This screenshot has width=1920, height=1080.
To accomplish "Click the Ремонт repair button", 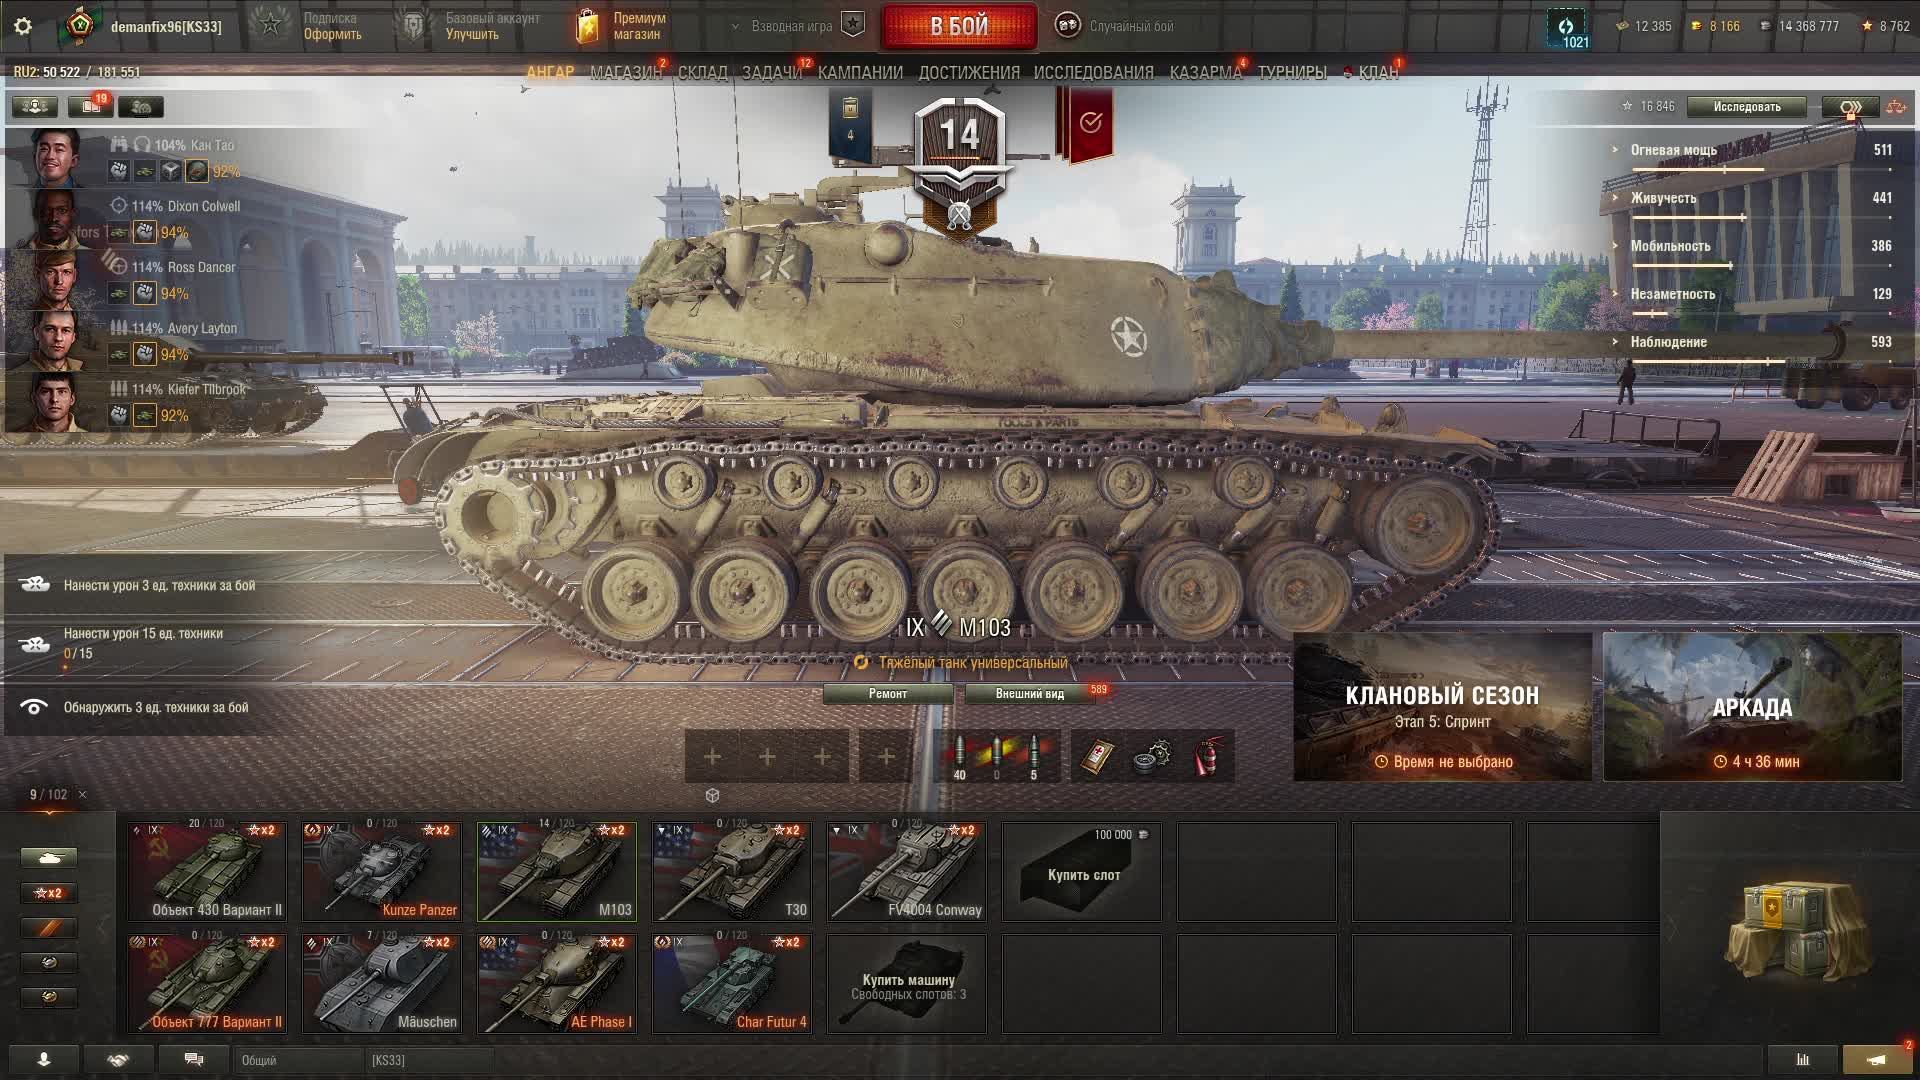I will coord(888,693).
